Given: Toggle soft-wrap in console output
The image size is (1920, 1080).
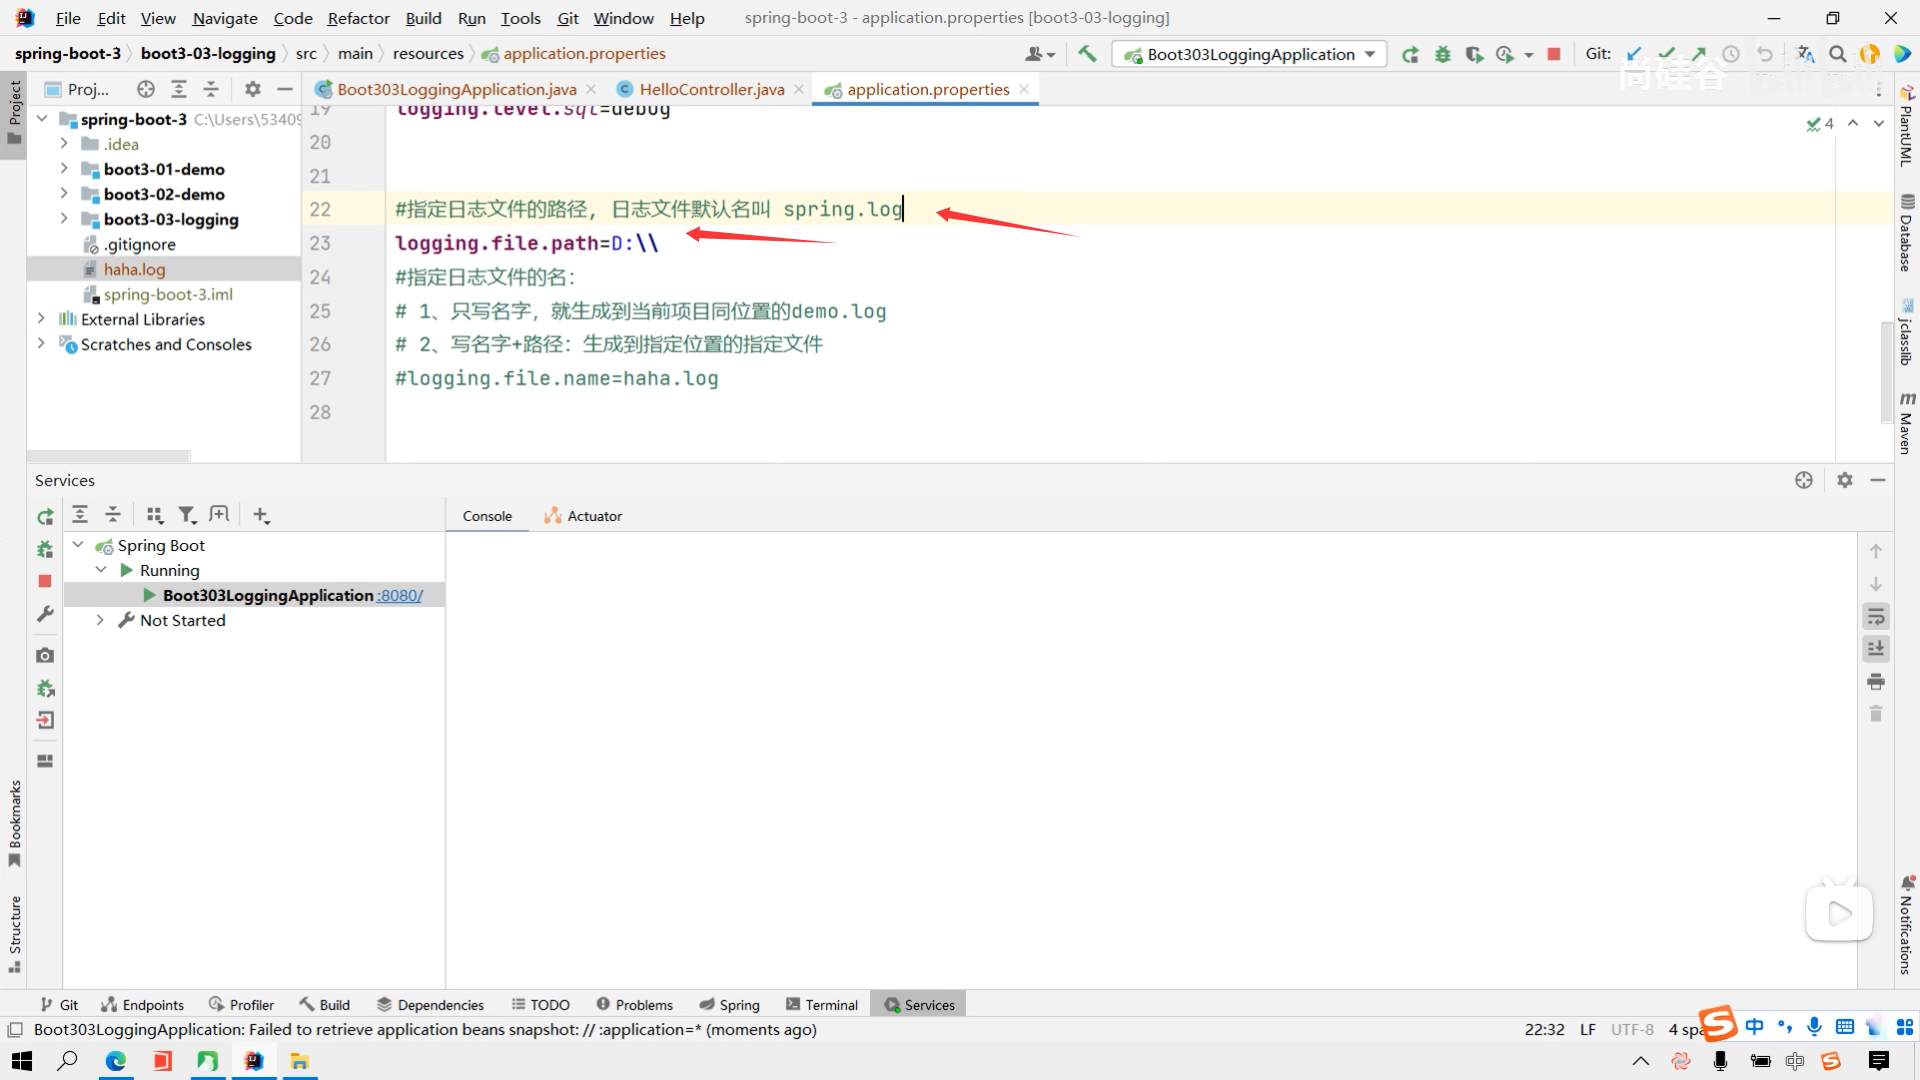Looking at the screenshot, I should pyautogui.click(x=1876, y=617).
